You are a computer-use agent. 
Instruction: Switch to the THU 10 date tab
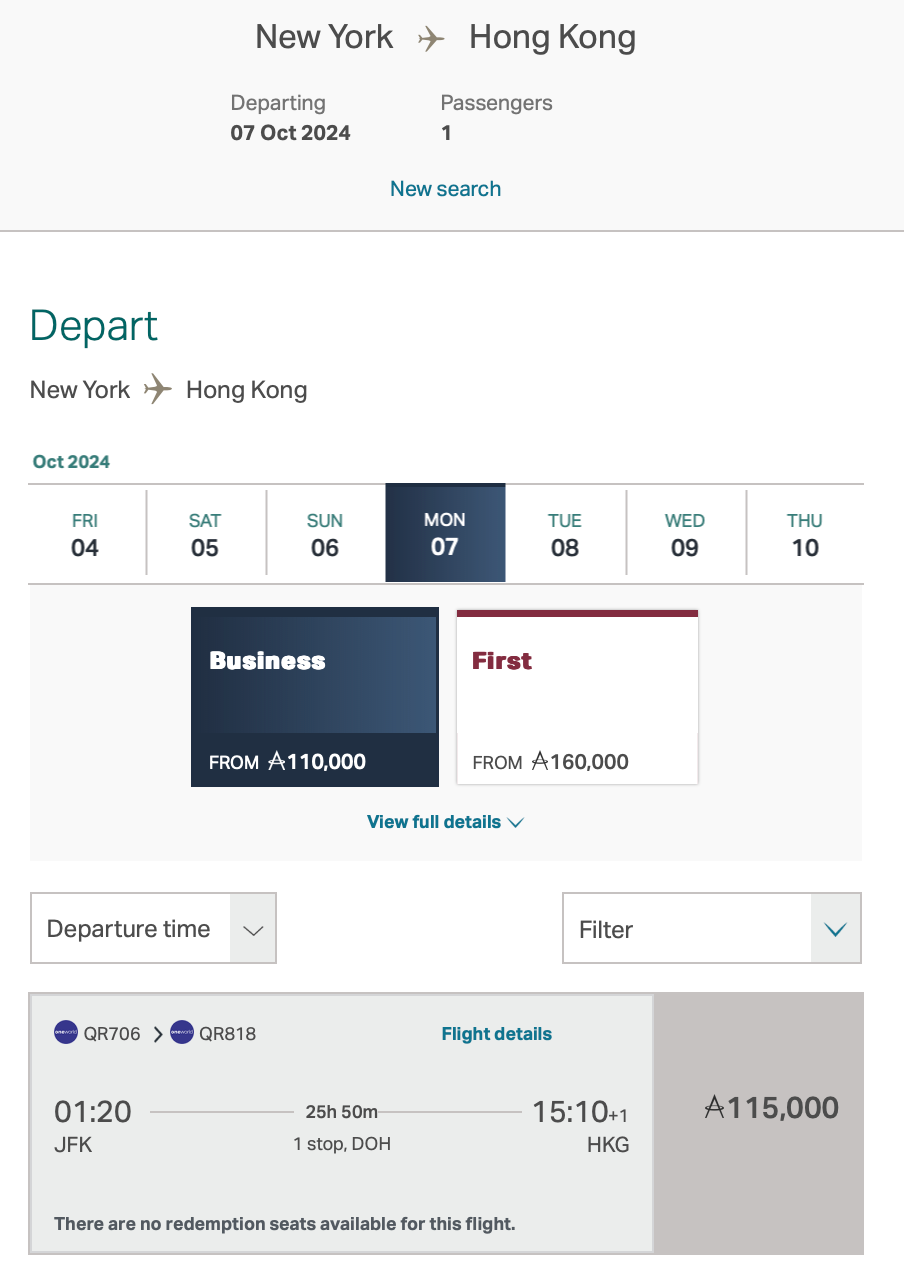[x=805, y=533]
